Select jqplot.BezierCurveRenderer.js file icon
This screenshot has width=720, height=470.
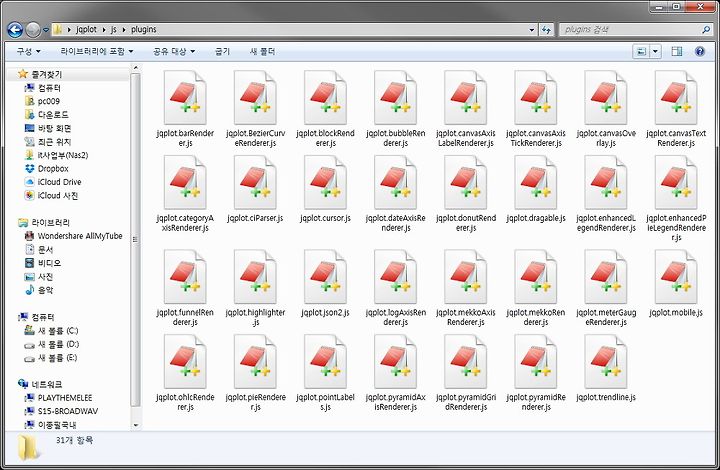tap(255, 97)
